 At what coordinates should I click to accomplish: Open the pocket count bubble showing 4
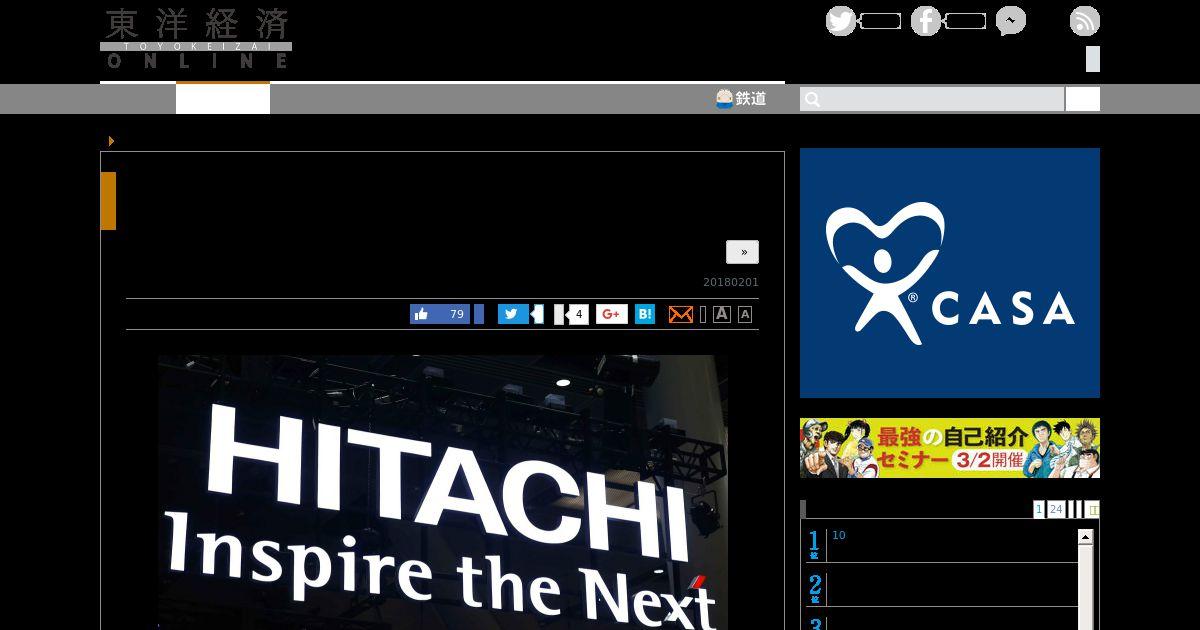[577, 314]
